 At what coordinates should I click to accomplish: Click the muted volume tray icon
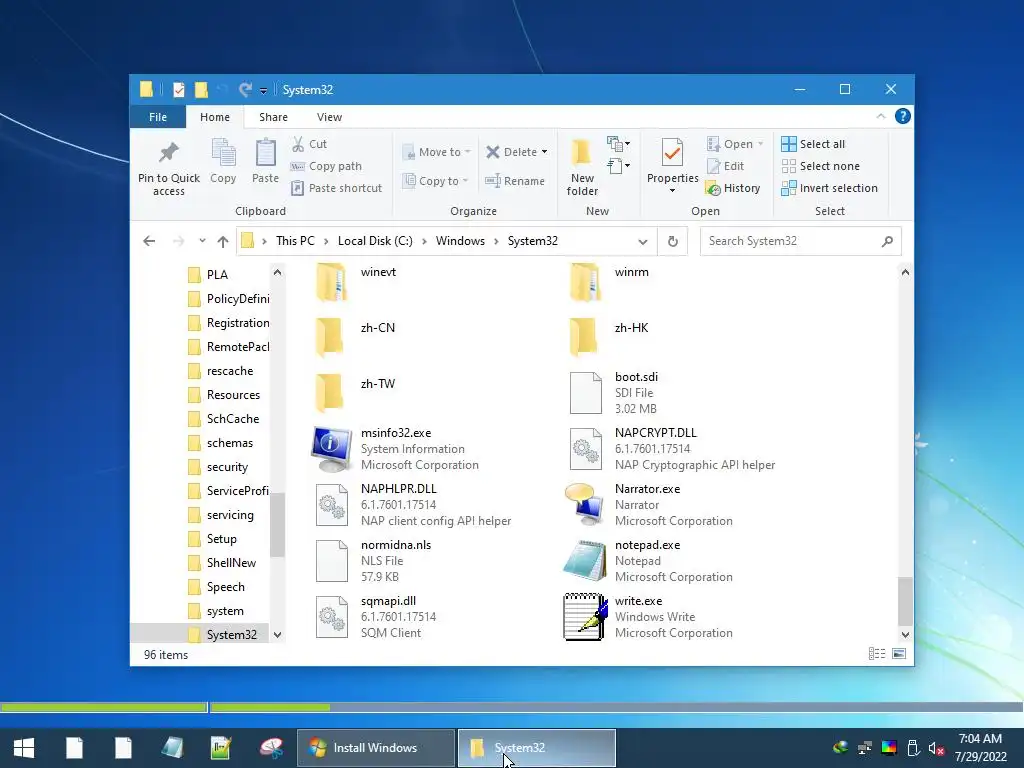point(936,748)
